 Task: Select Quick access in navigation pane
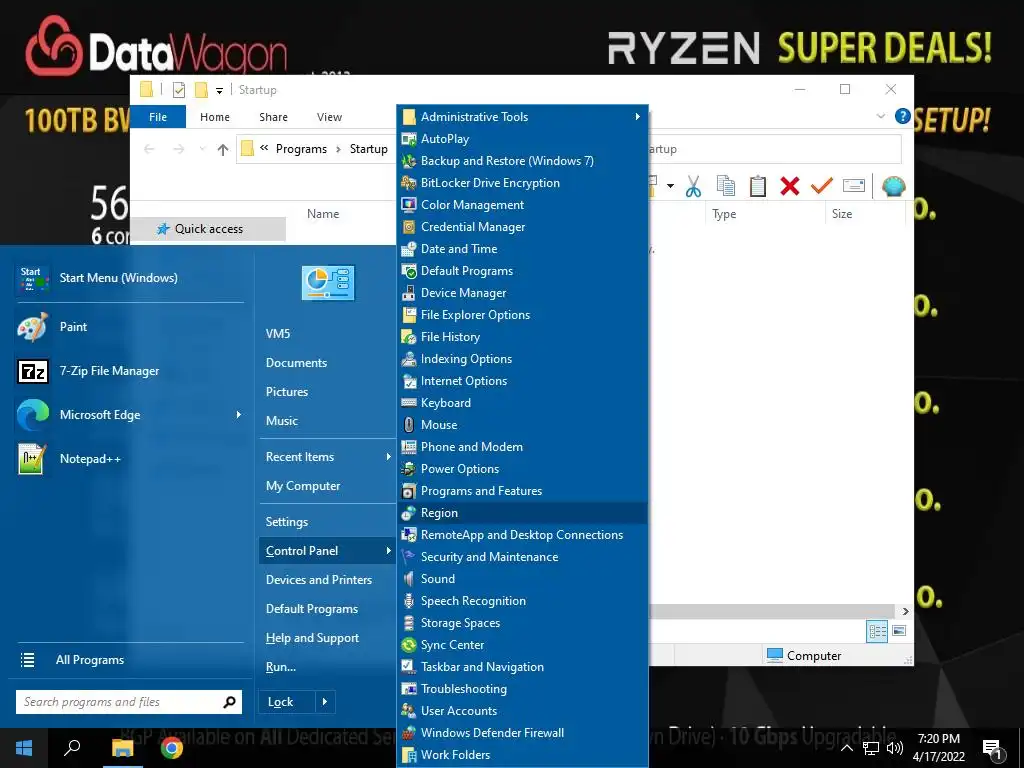[x=208, y=229]
